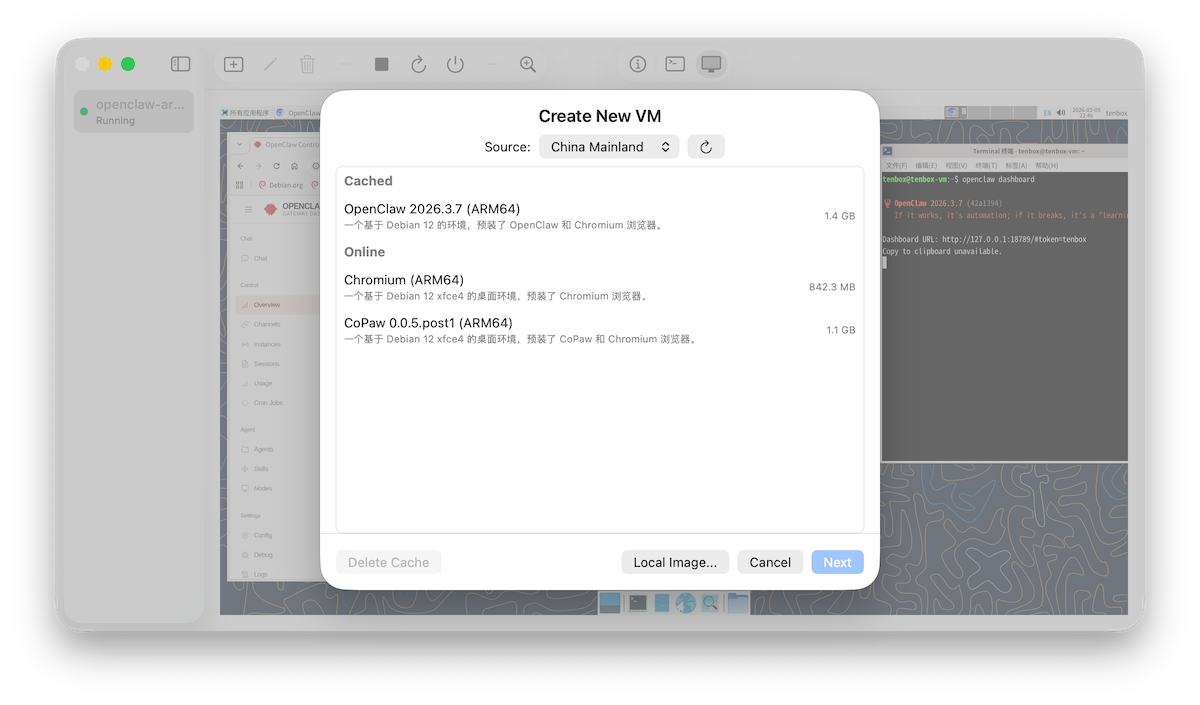Open the Source China Mainland dropdown
Screen dimensions: 1200x705
tap(609, 147)
